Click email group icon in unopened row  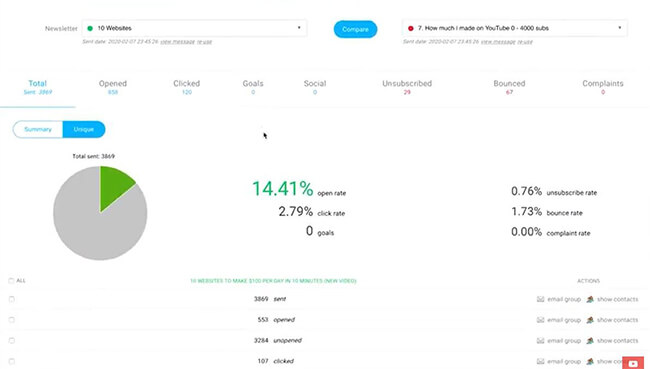541,340
